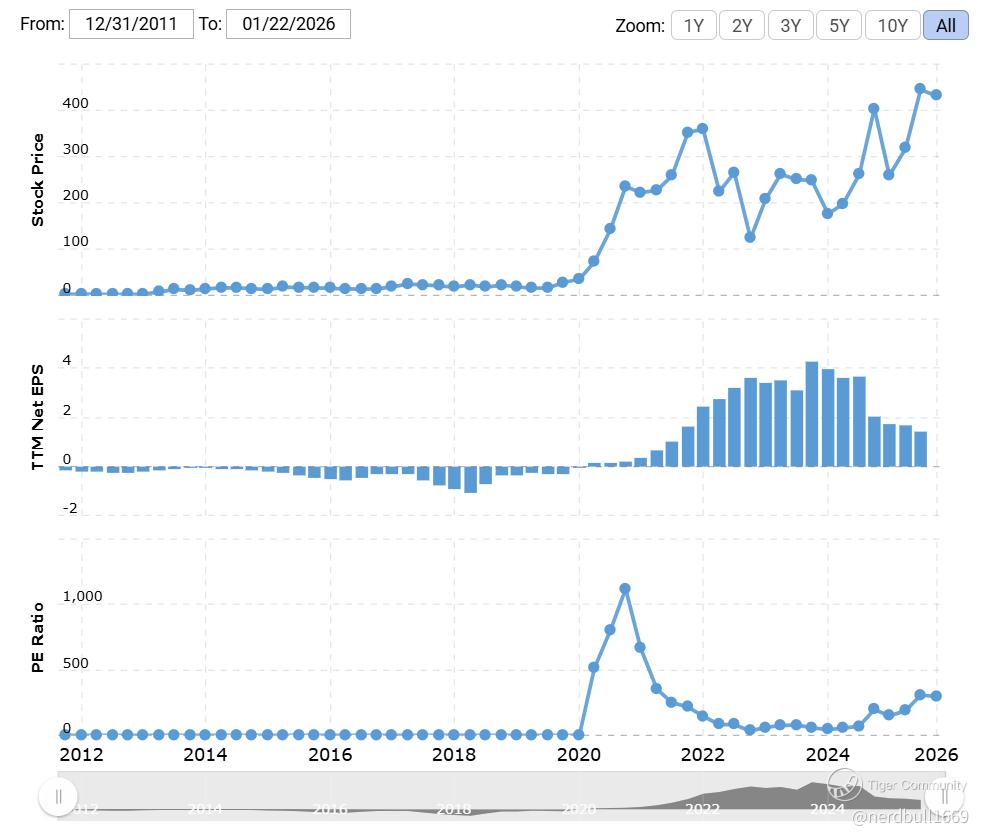This screenshot has height=839, width=987.
Task: Click the last PE Ratio data point
Action: 936,695
